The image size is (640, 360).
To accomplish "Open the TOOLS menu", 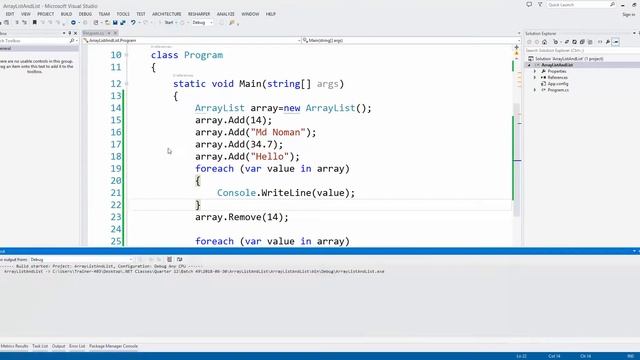I will pyautogui.click(x=123, y=14).
